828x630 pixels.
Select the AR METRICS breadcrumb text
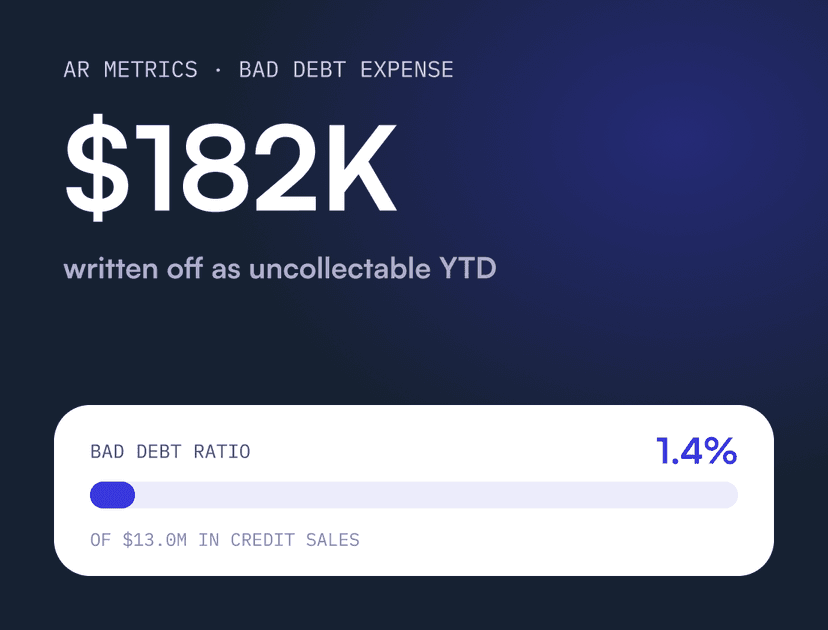tap(130, 70)
